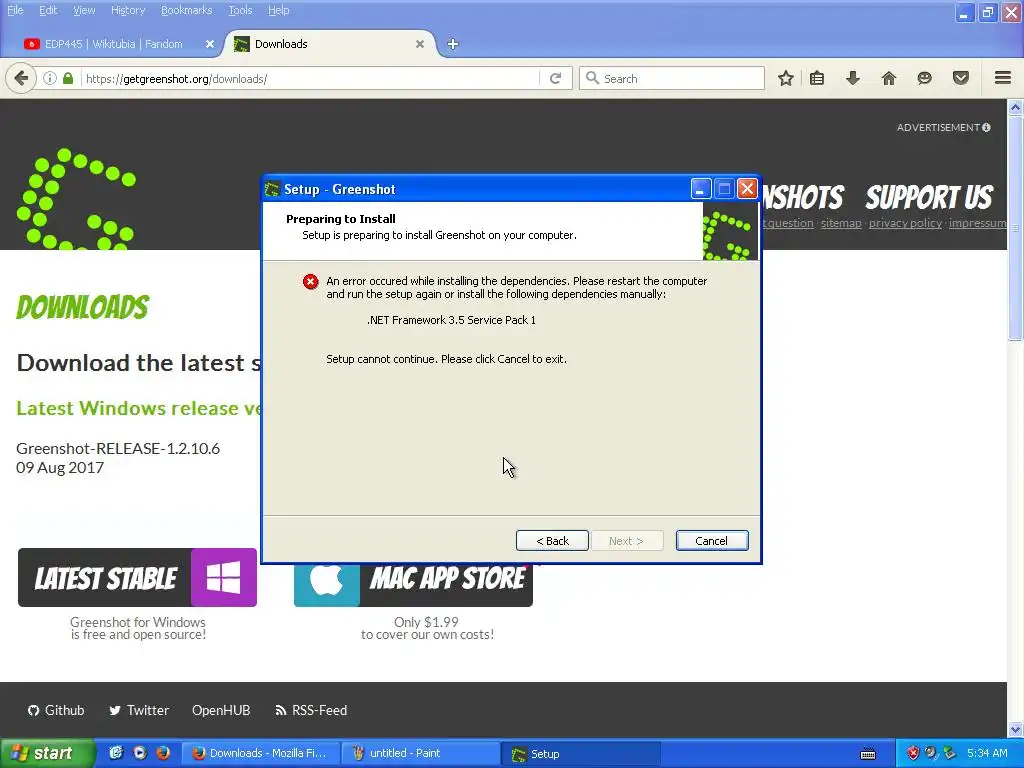The width and height of the screenshot is (1024, 768).
Task: Go back with the Firefox back arrow
Action: pyautogui.click(x=21, y=78)
